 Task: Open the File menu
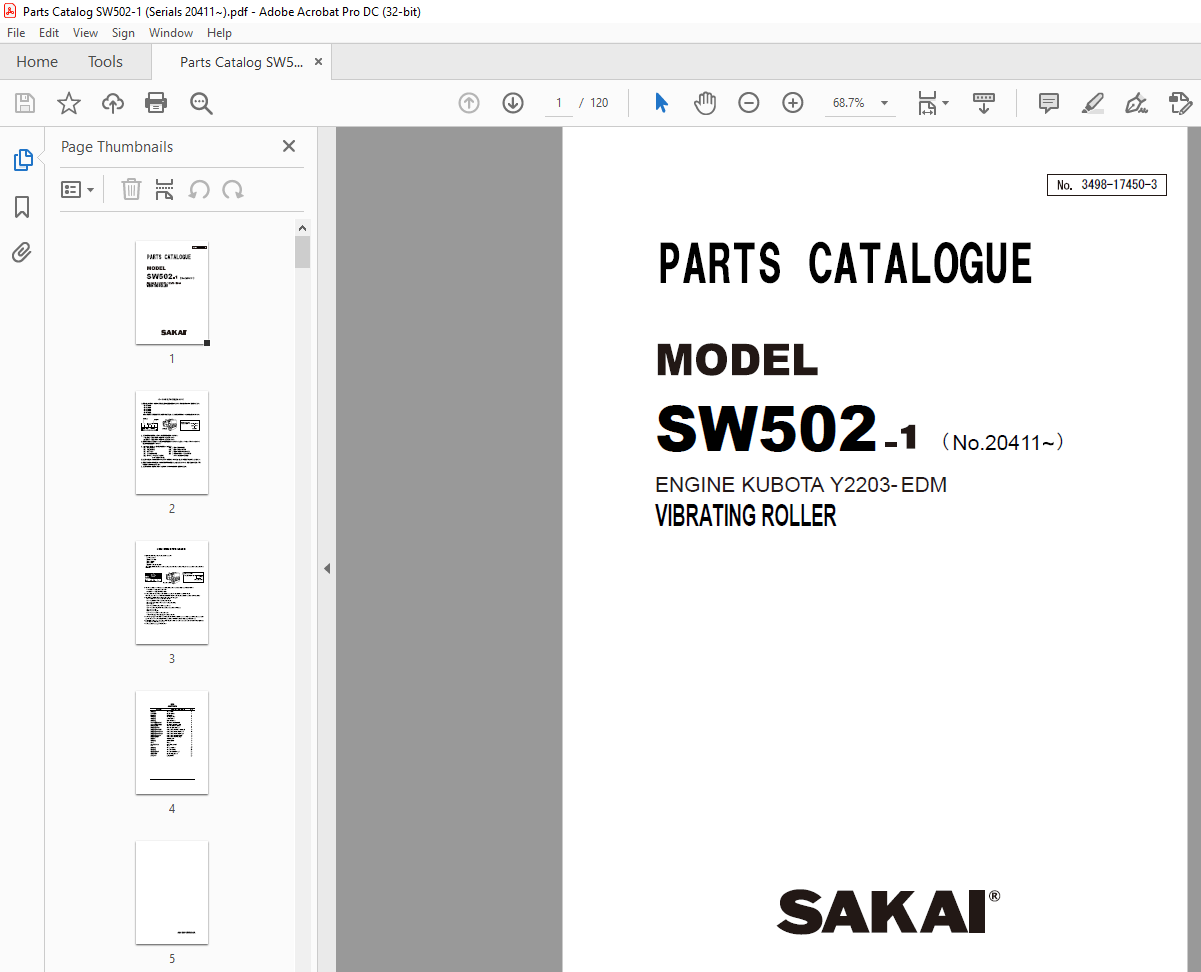16,33
